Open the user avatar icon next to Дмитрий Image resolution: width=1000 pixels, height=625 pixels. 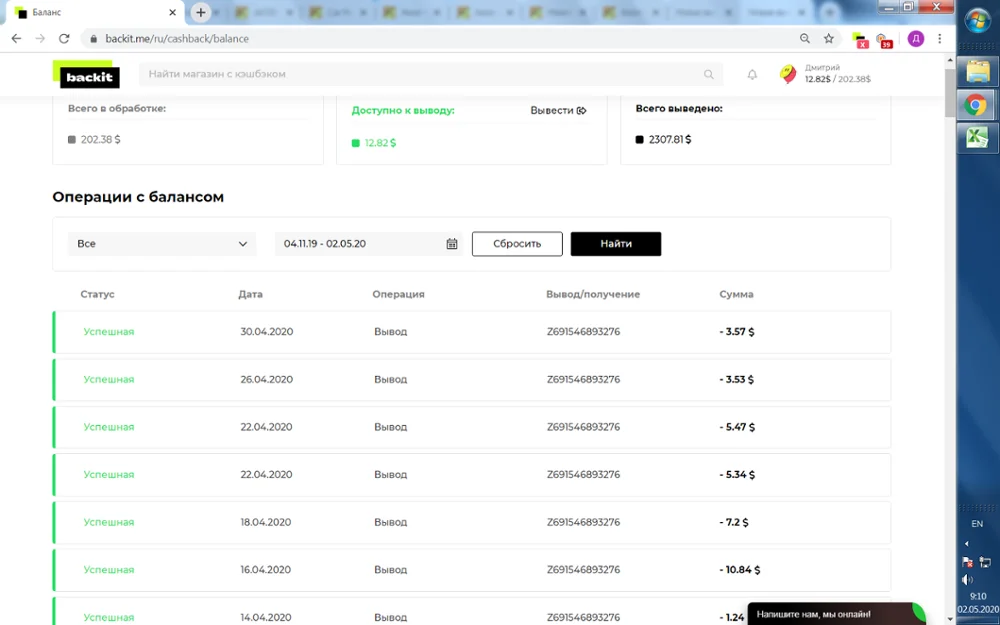coord(788,74)
